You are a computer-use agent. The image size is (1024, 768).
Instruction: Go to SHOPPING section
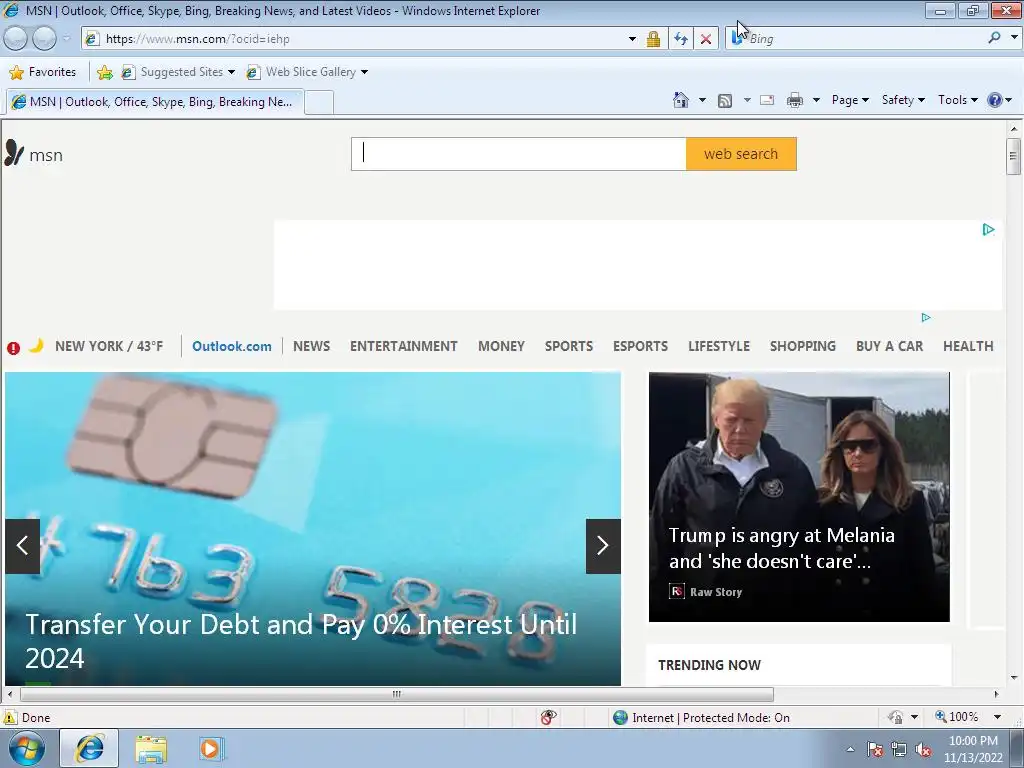[803, 346]
